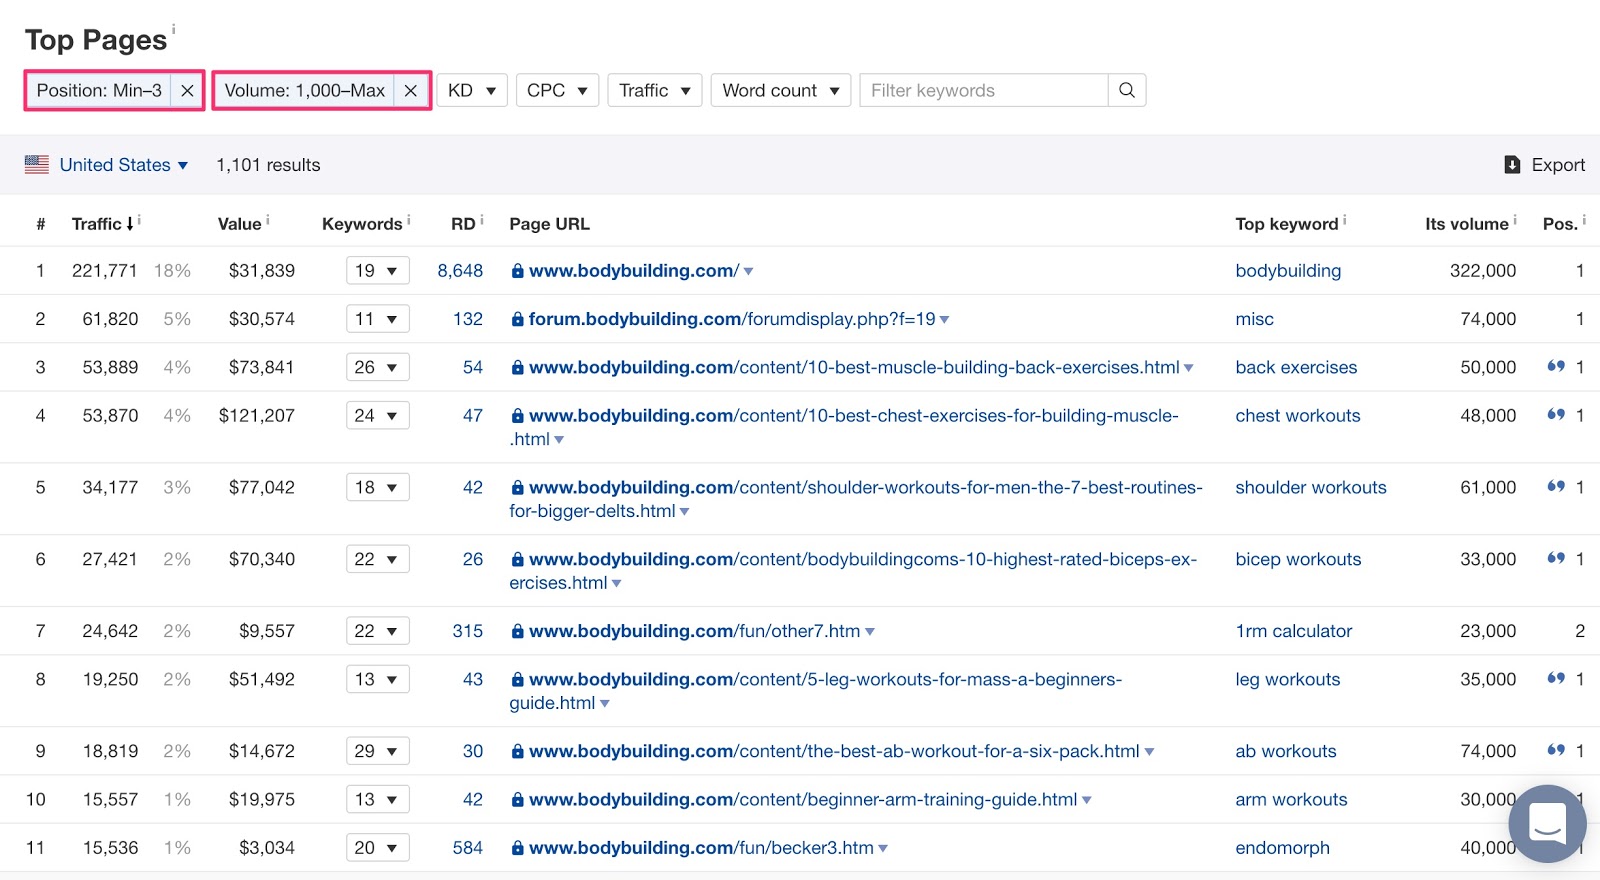Click info icon next to Its volume header
Viewport: 1600px width, 880px height.
[x=1515, y=219]
